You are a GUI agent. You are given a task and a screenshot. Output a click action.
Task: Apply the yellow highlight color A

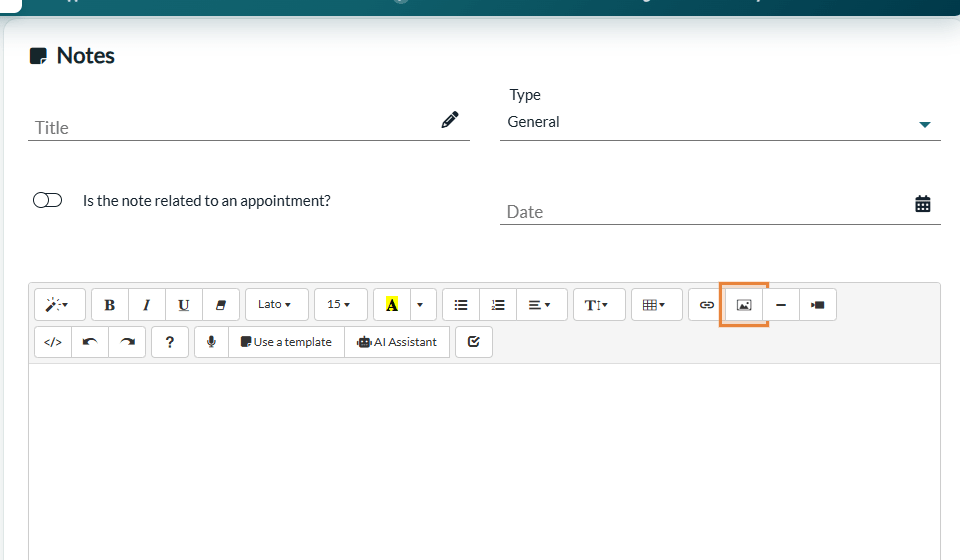[x=392, y=305]
